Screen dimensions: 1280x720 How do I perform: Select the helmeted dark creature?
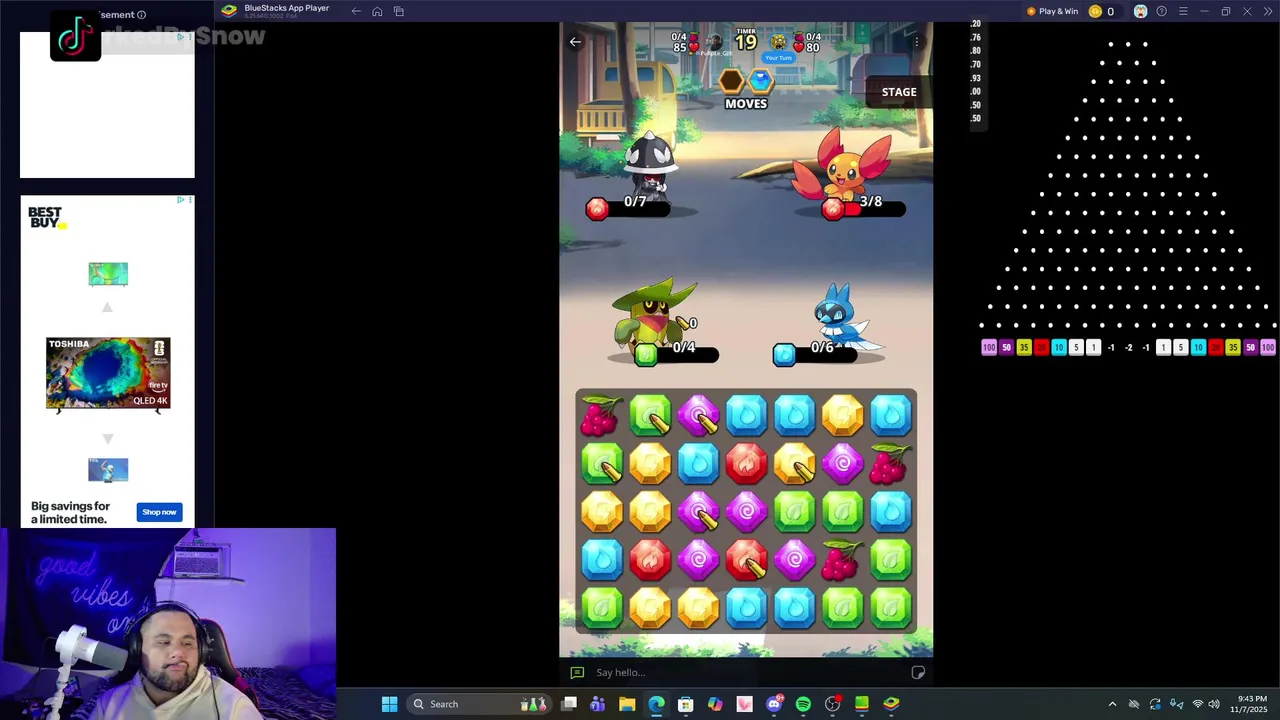650,163
